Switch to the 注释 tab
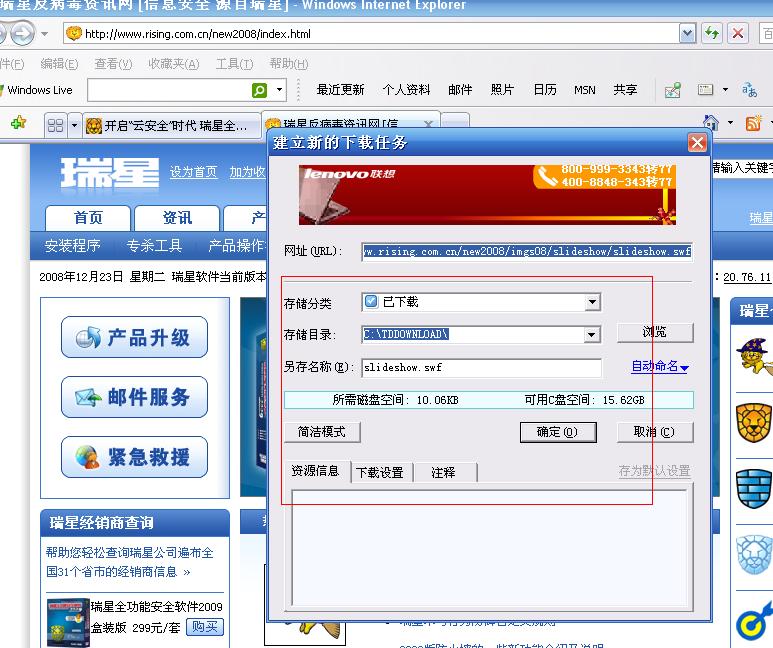 [x=443, y=472]
